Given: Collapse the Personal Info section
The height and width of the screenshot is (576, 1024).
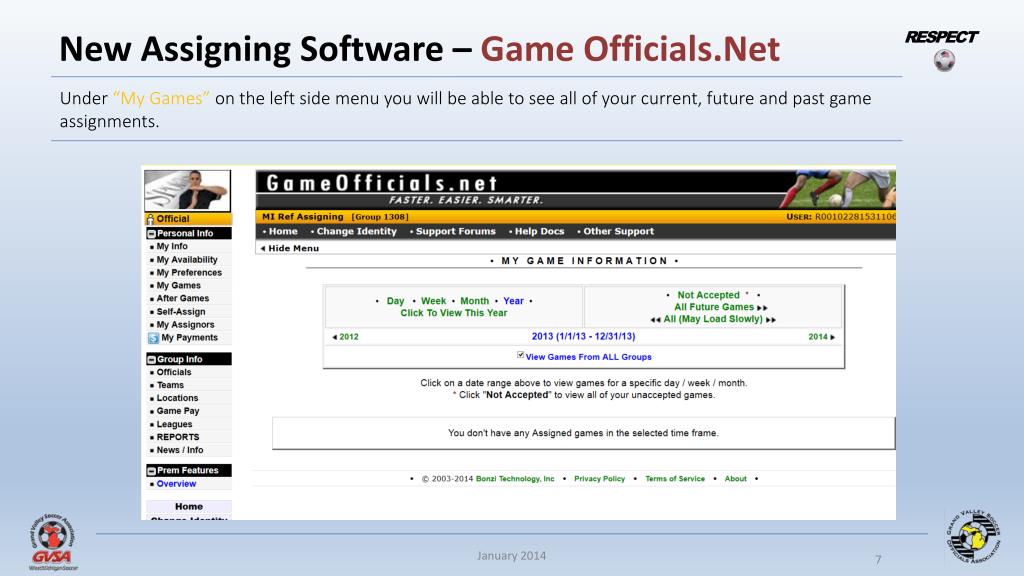Looking at the screenshot, I should click(152, 233).
